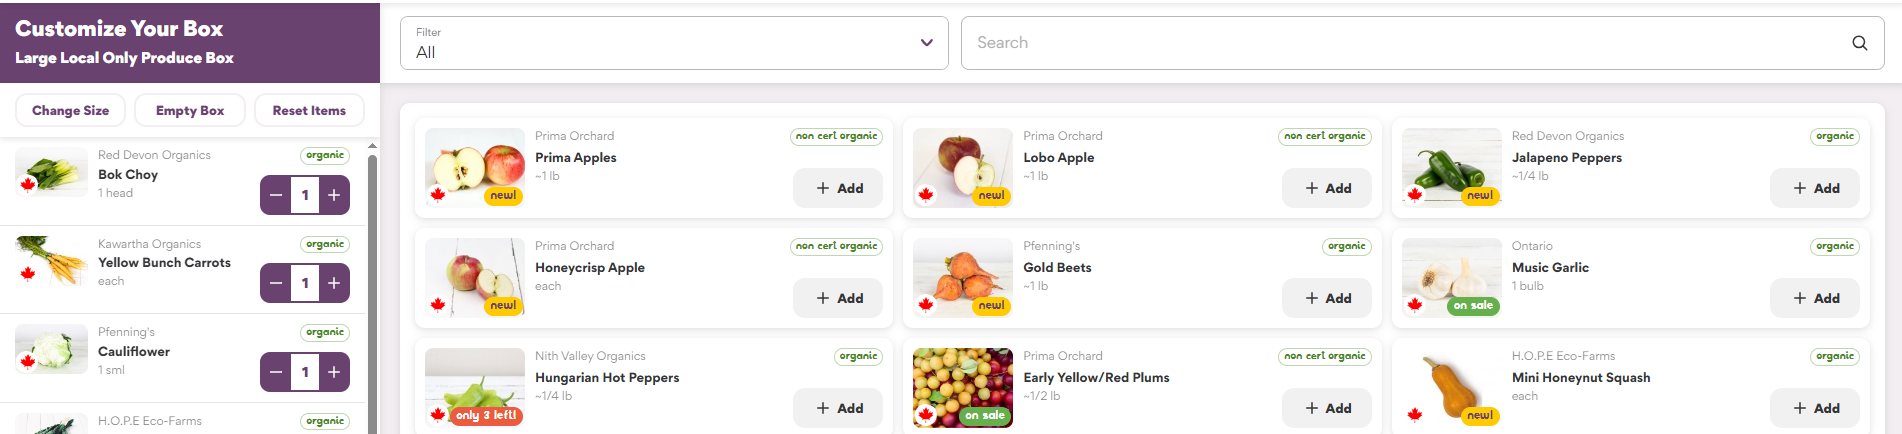The image size is (1902, 434).
Task: Add Music Garlic to the box
Action: [1815, 298]
